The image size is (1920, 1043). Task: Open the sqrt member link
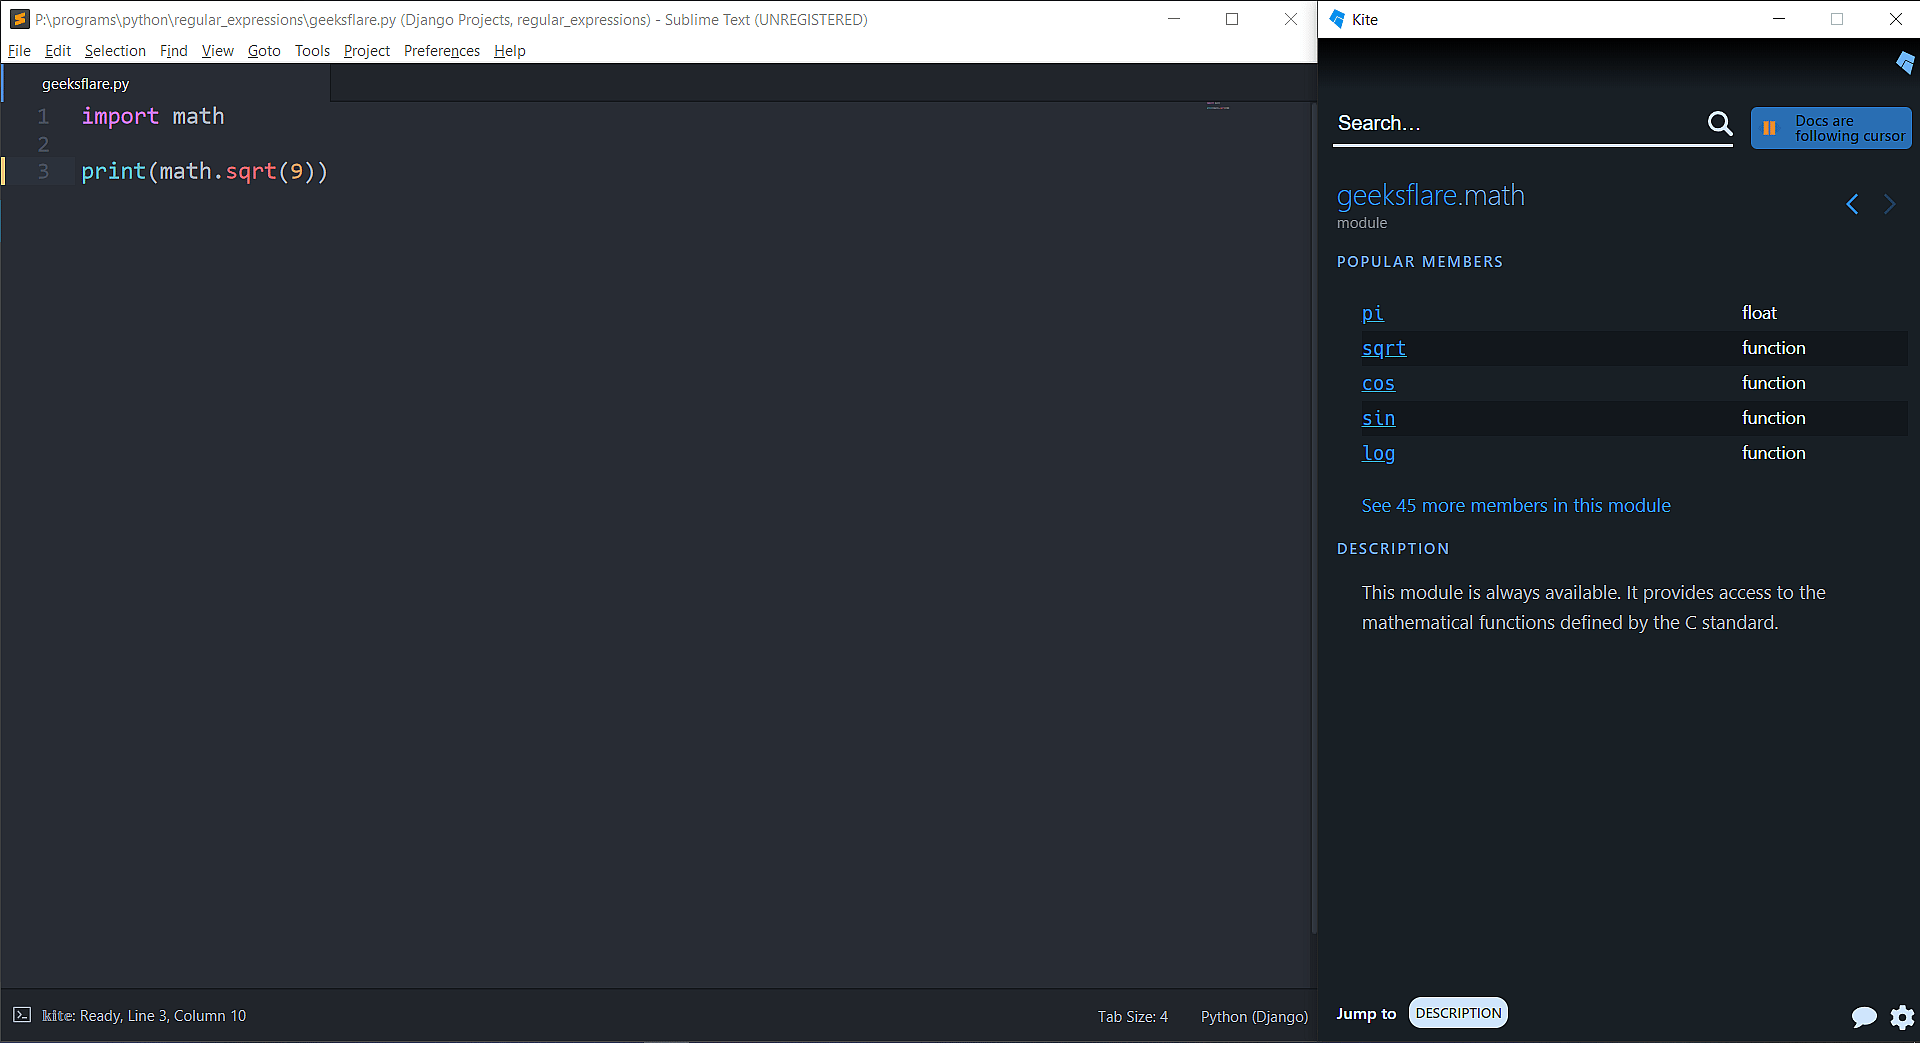click(x=1383, y=348)
